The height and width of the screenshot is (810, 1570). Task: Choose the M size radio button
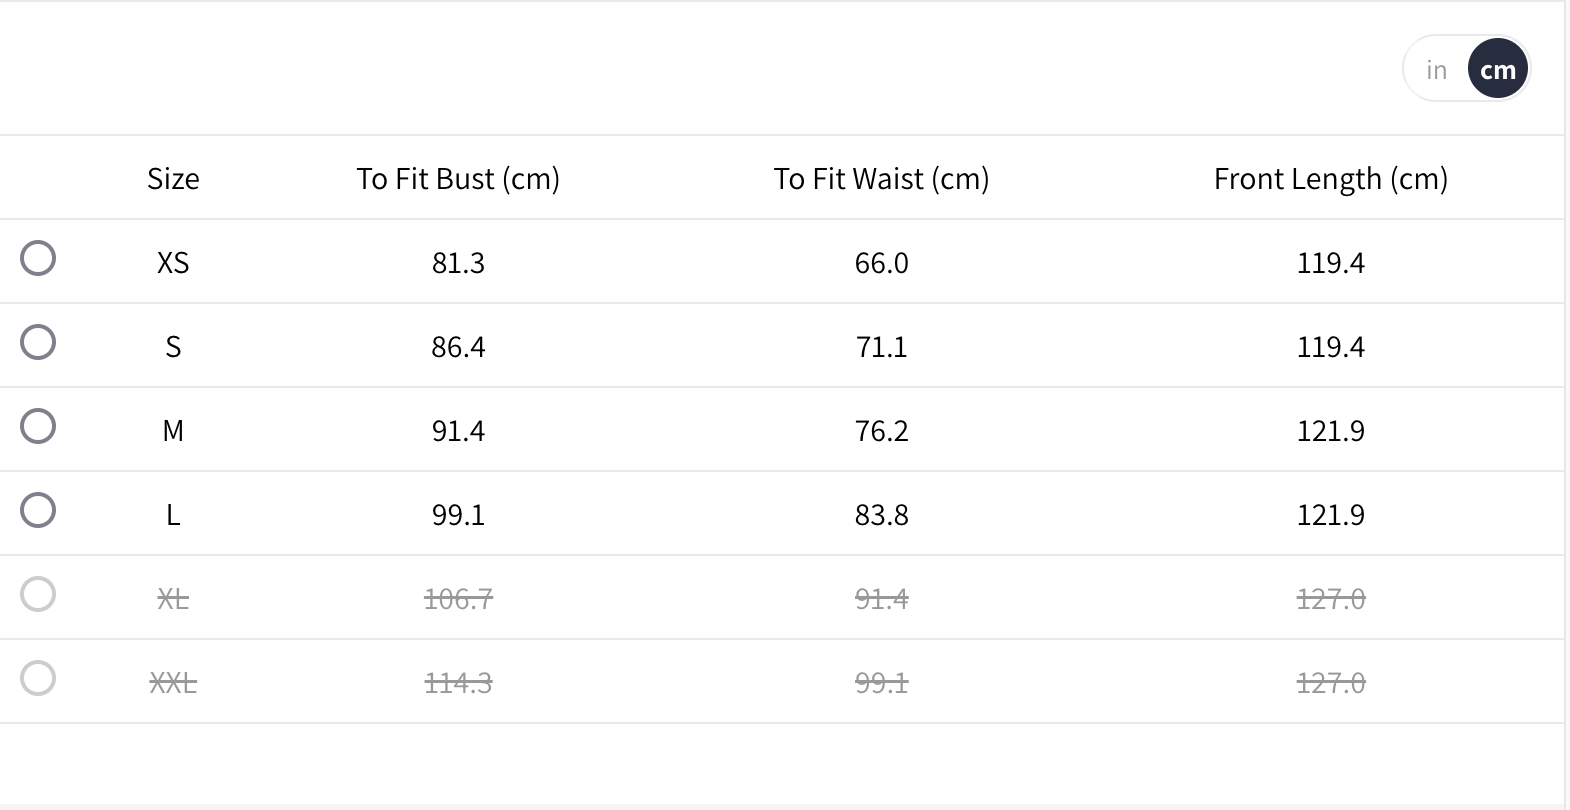pyautogui.click(x=38, y=426)
